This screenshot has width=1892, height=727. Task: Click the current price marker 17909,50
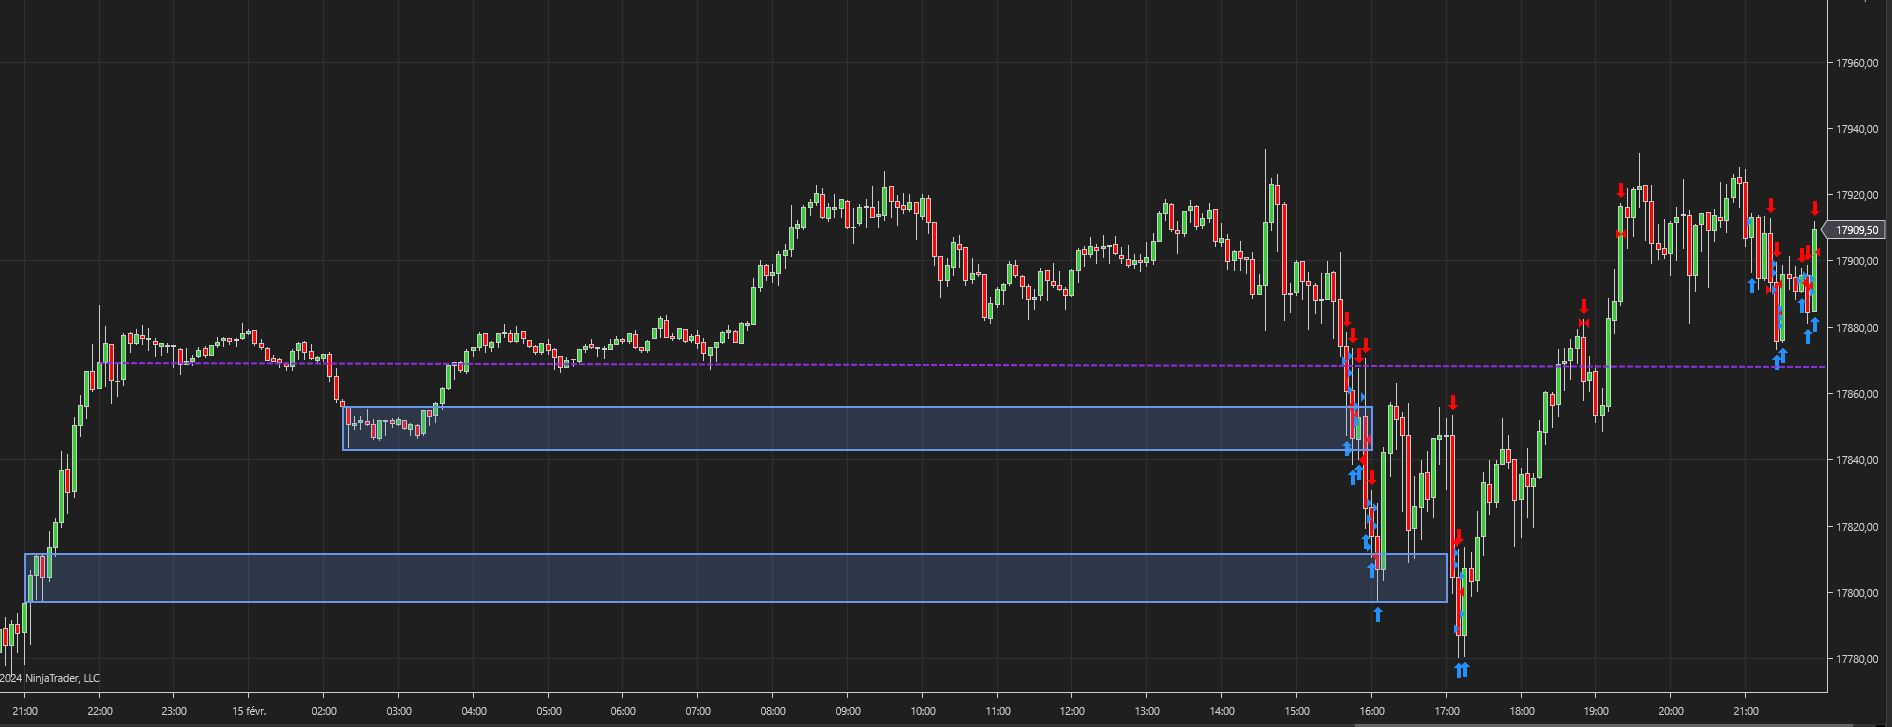(1857, 230)
